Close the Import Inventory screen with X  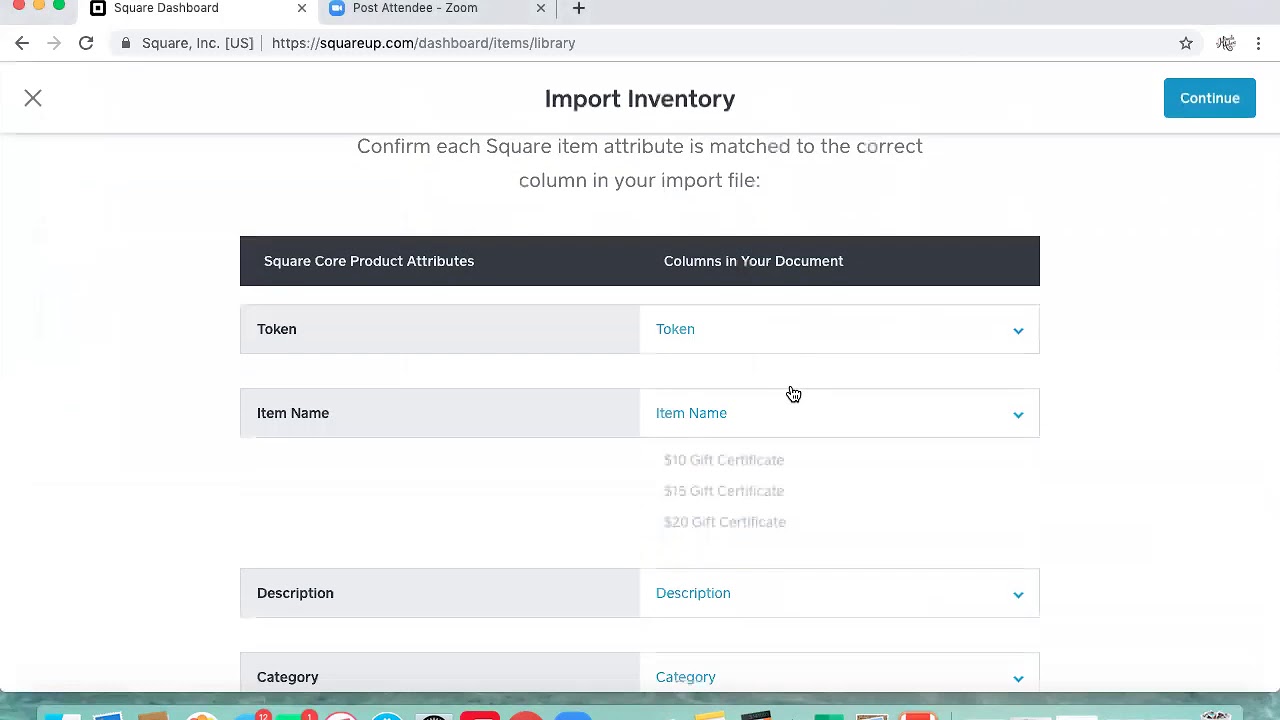[33, 98]
